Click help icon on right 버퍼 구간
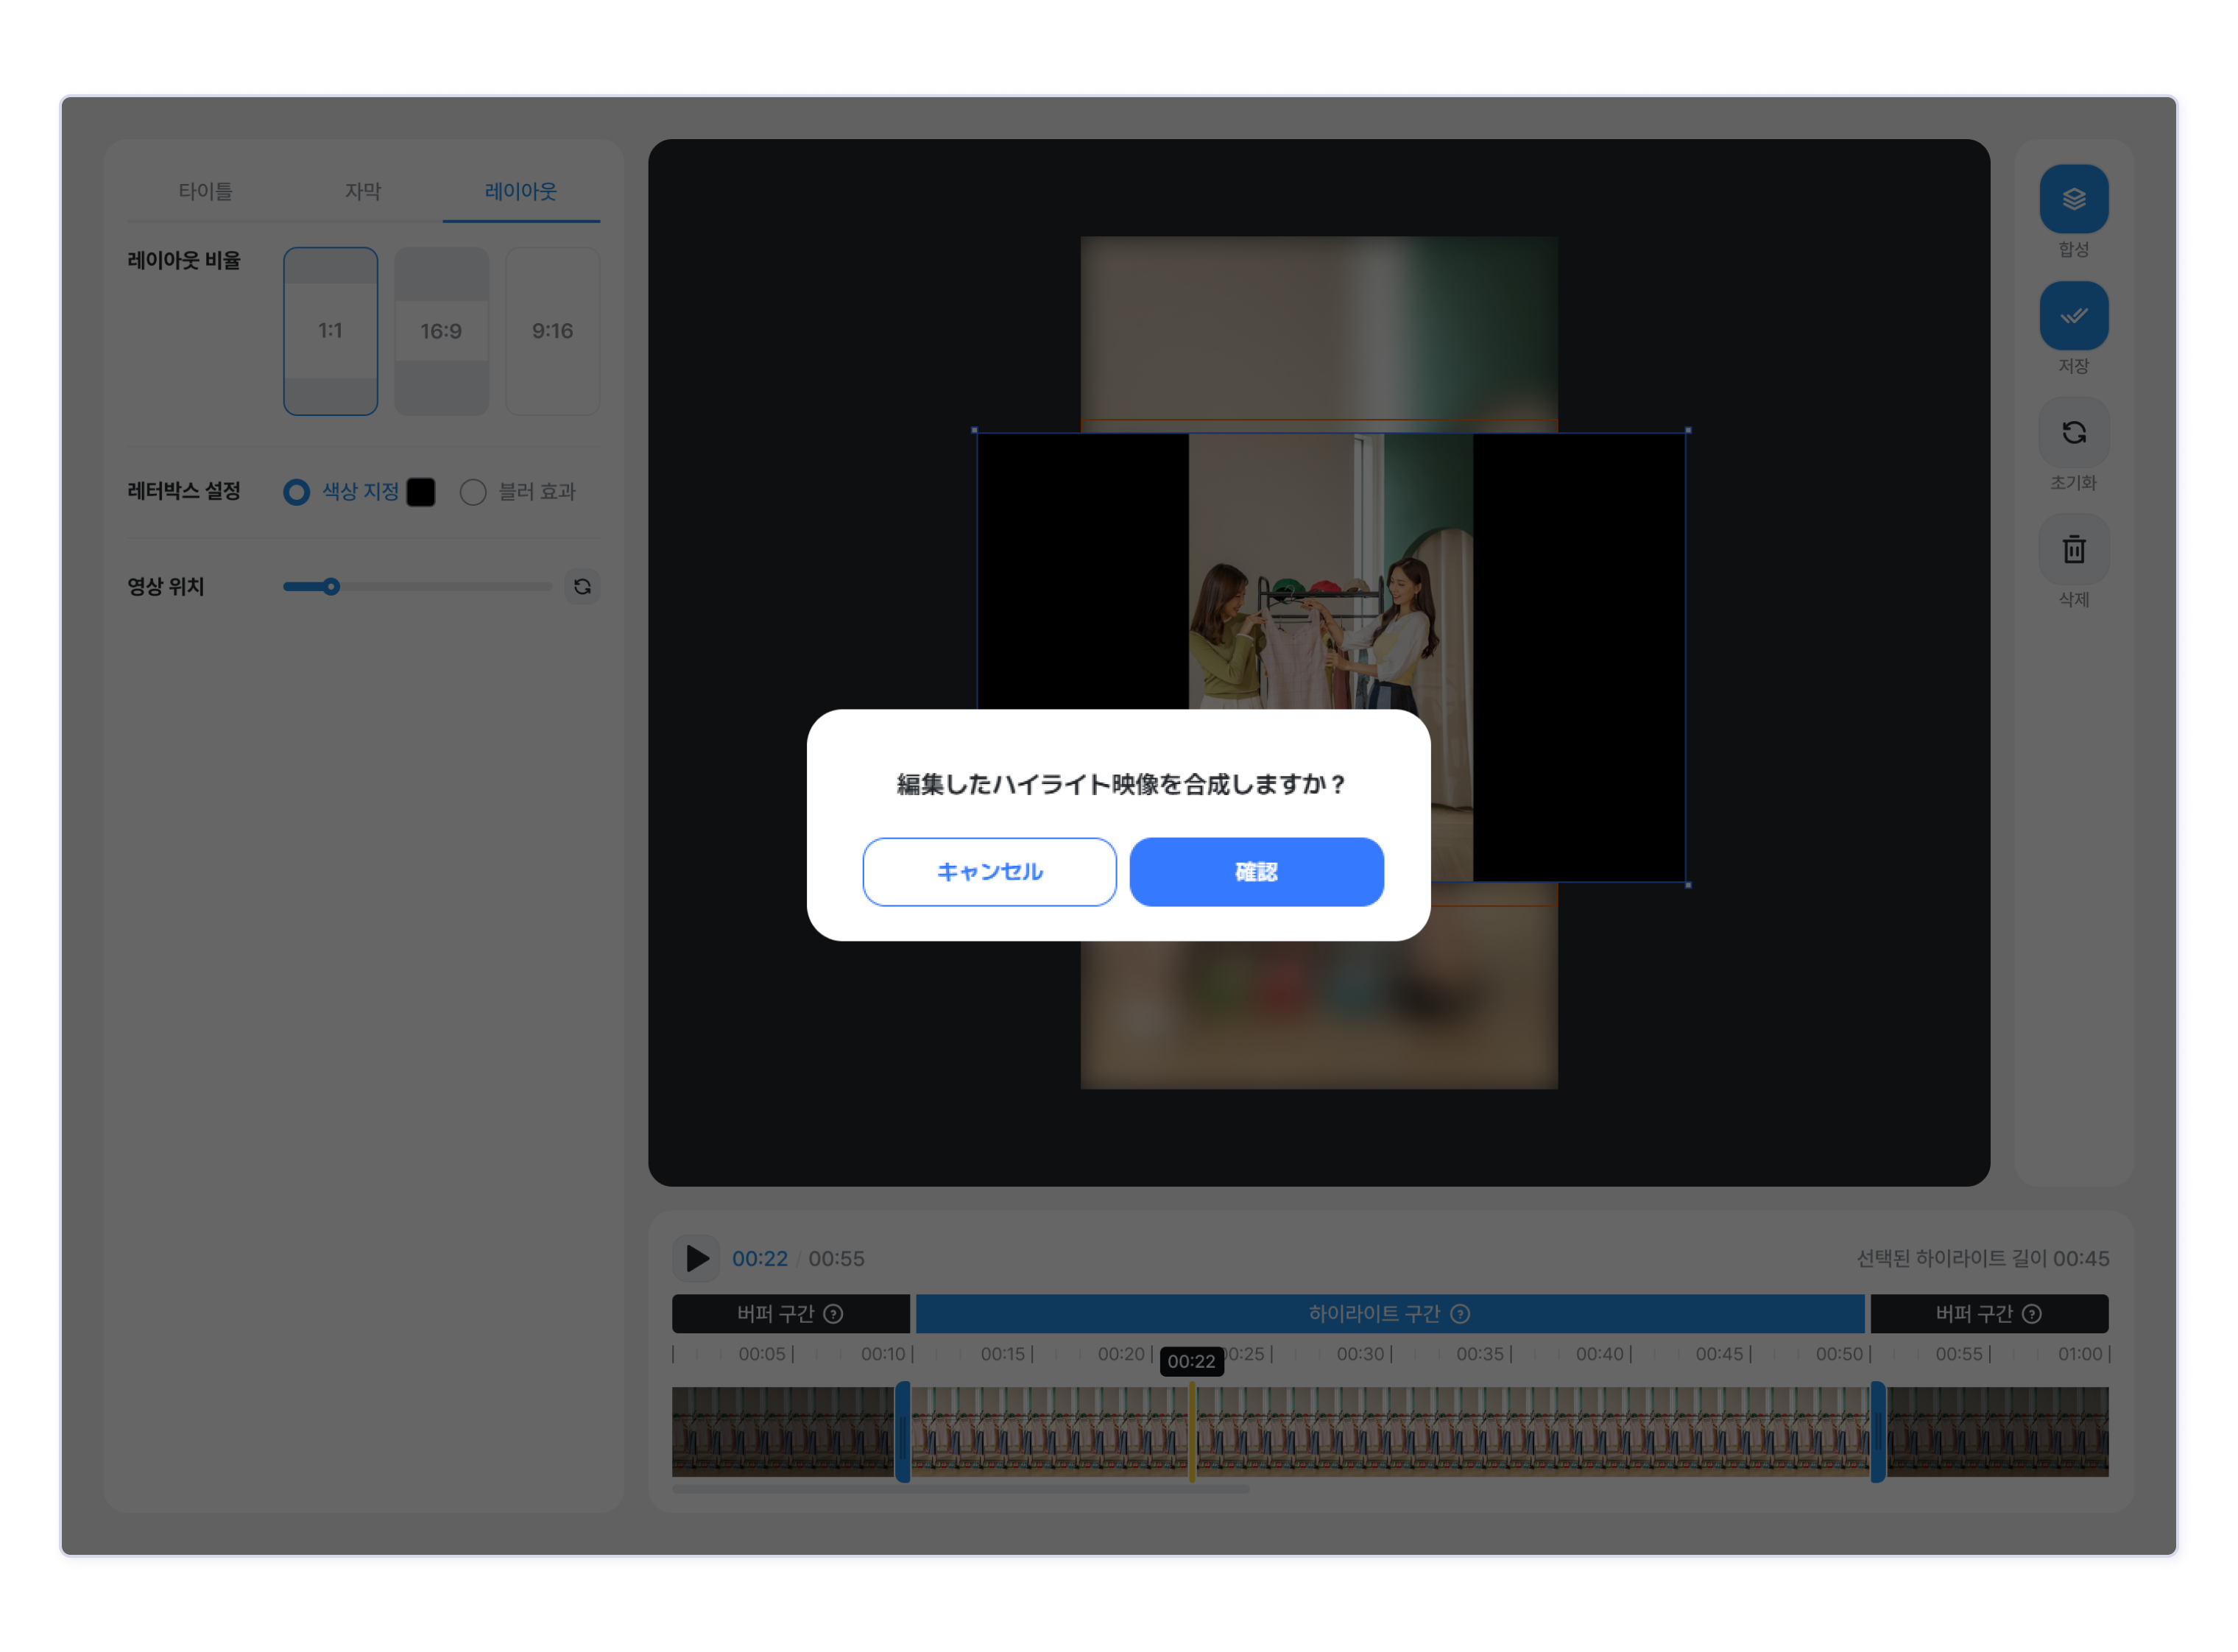This screenshot has height=1652, width=2238. tap(2031, 1314)
